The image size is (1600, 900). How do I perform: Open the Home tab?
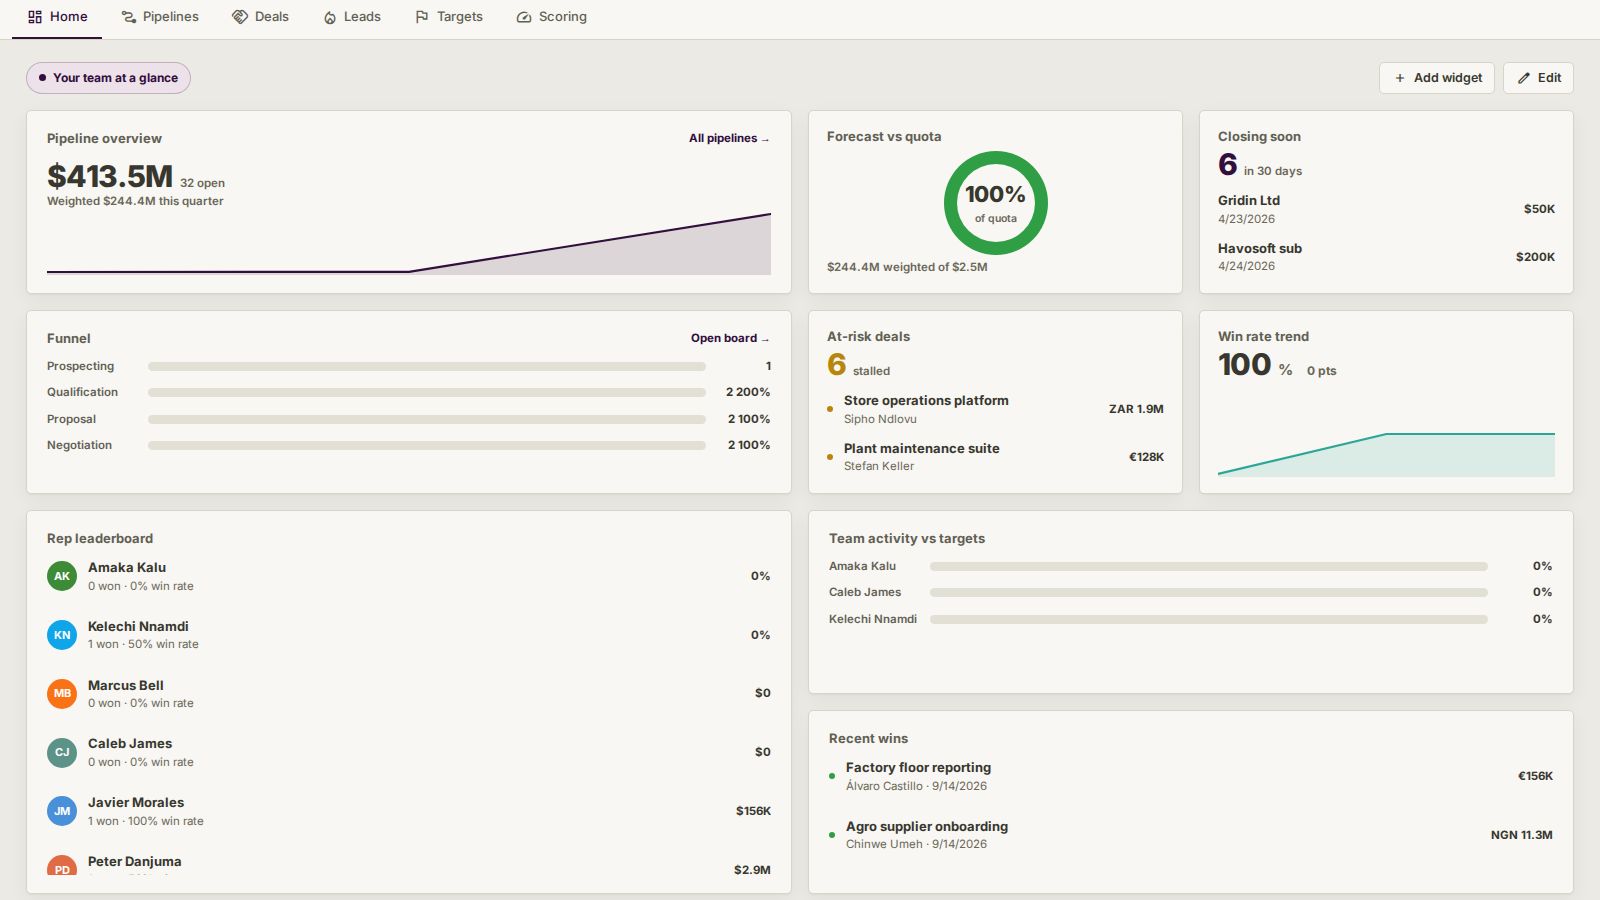tap(57, 17)
